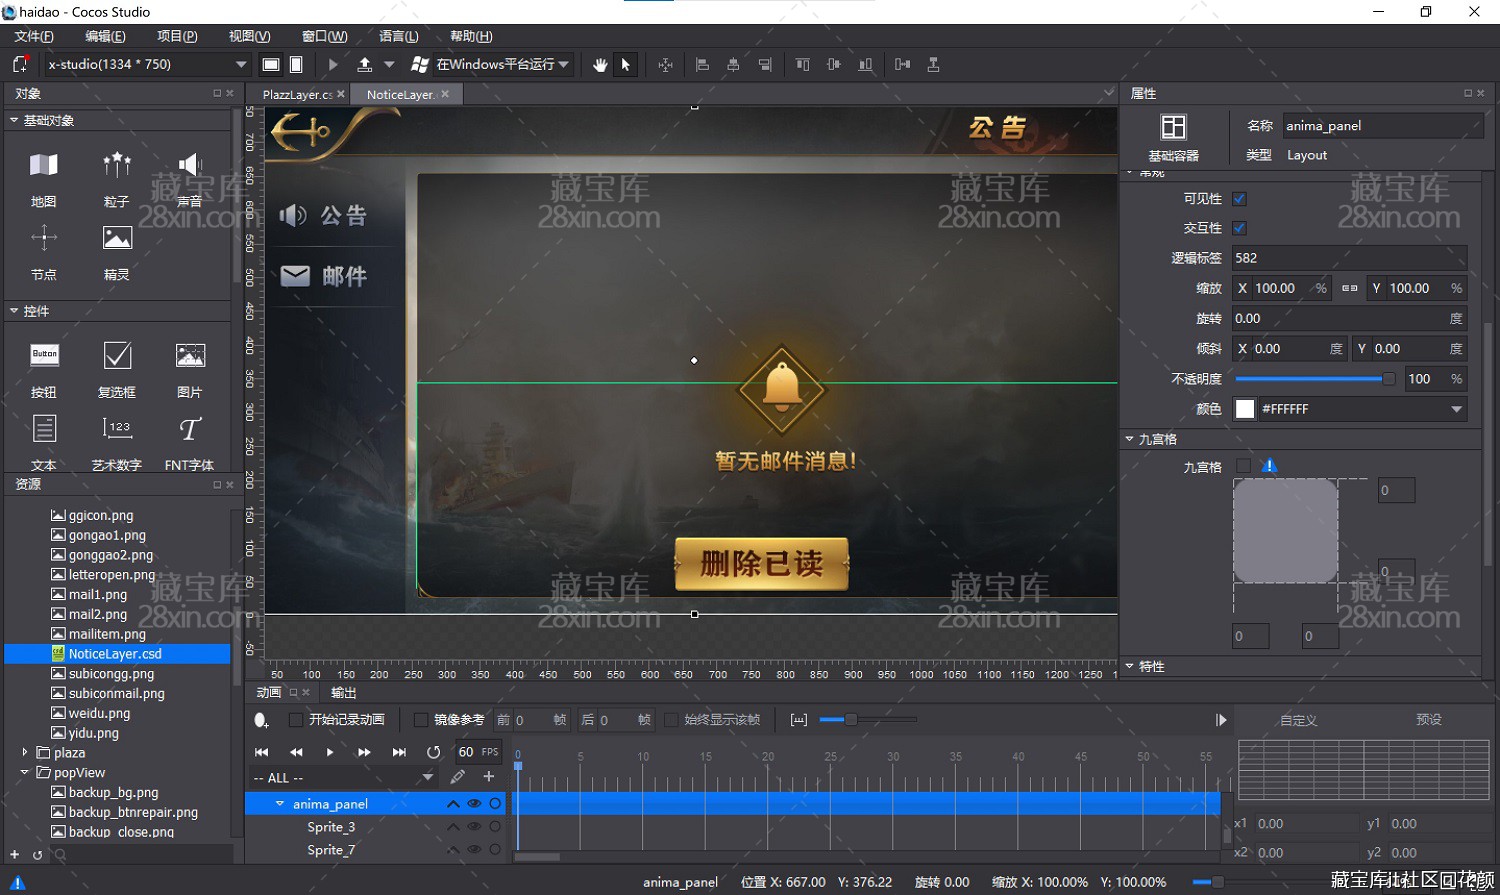Open the Project (项目) menu
The width and height of the screenshot is (1500, 895).
click(x=177, y=36)
